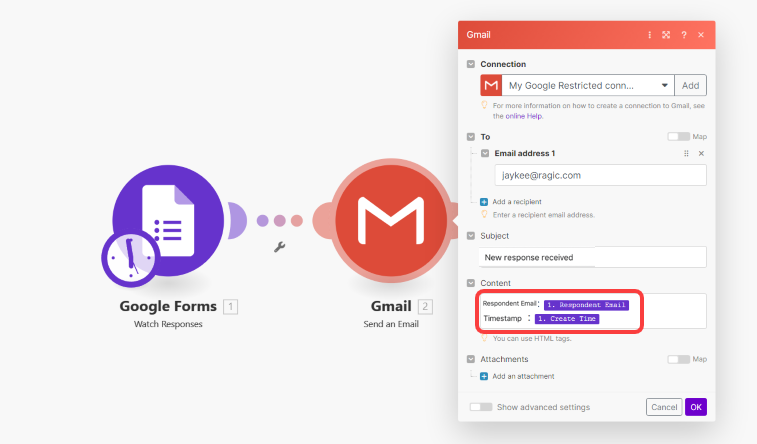Click the Watch Responses label

click(x=168, y=324)
